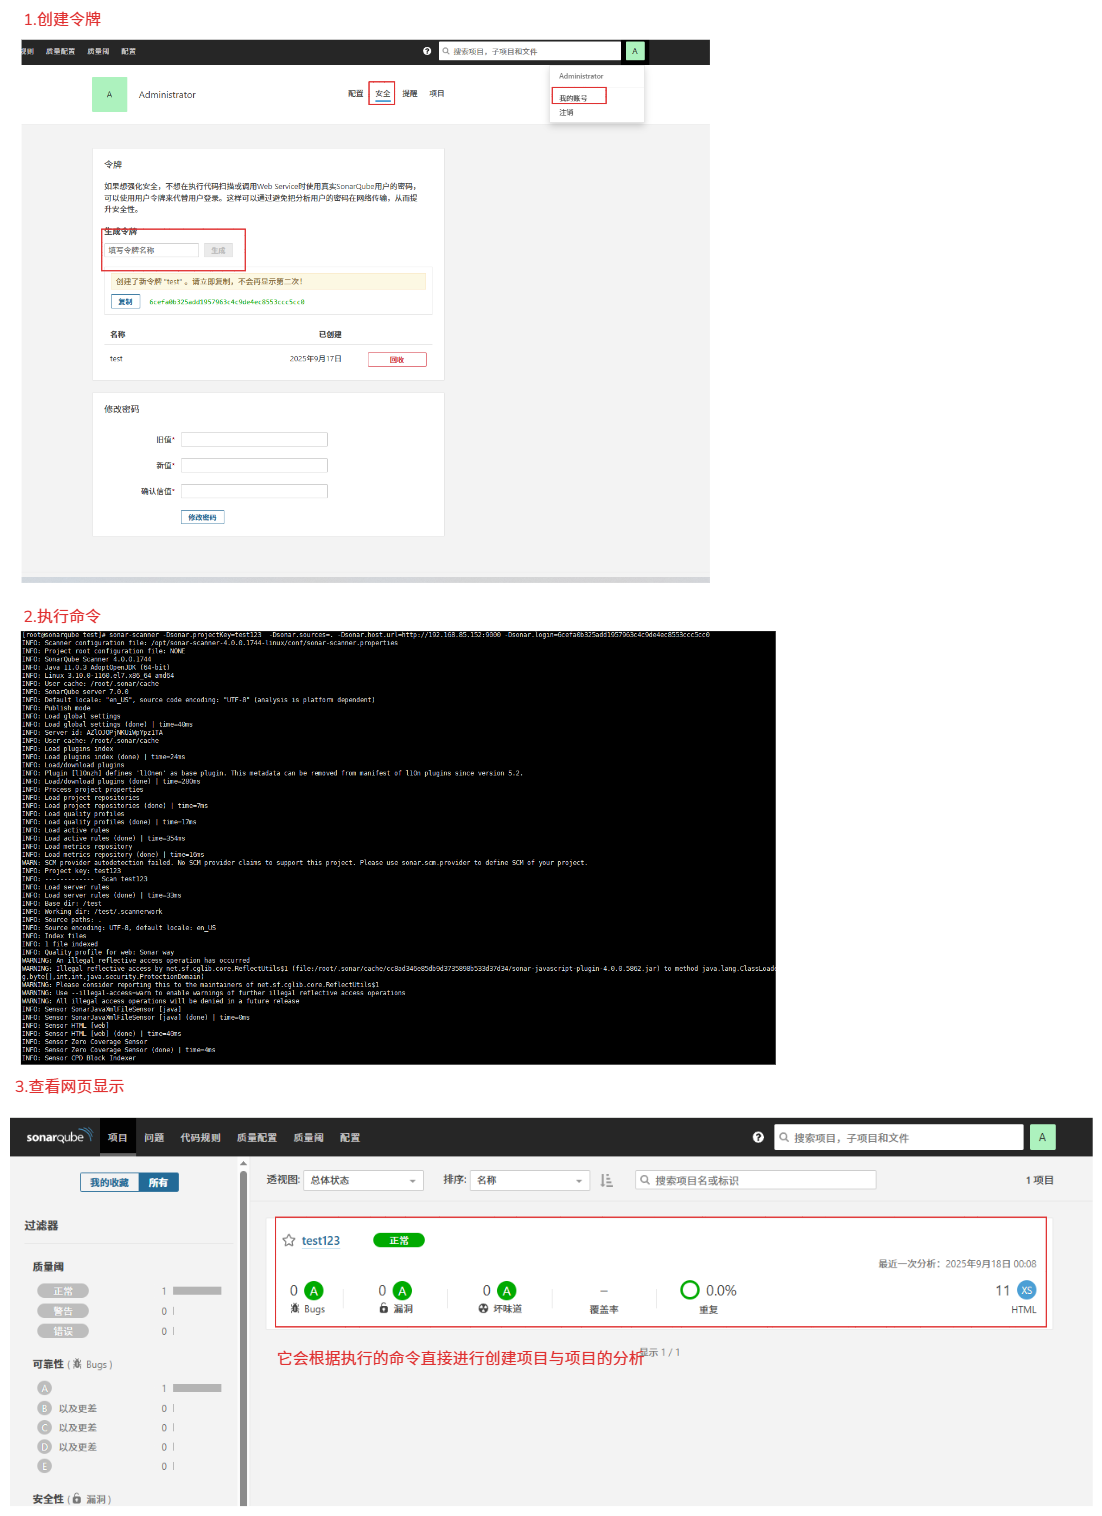Click the 回收 button for test token
Screen dimensions: 1102x1516
(397, 359)
